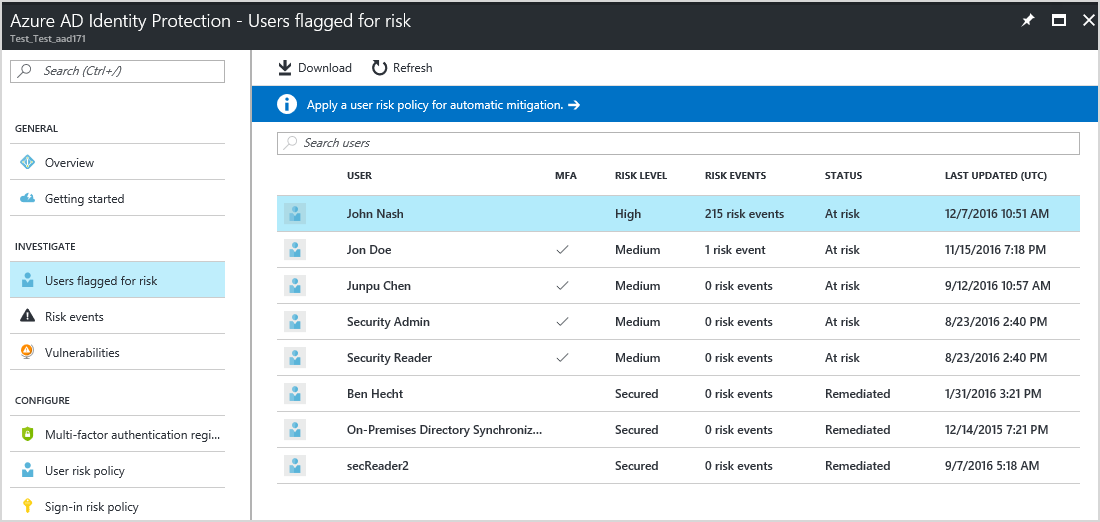Select the Ben Hecht user row
Screen dimensions: 1100x522
tap(678, 394)
